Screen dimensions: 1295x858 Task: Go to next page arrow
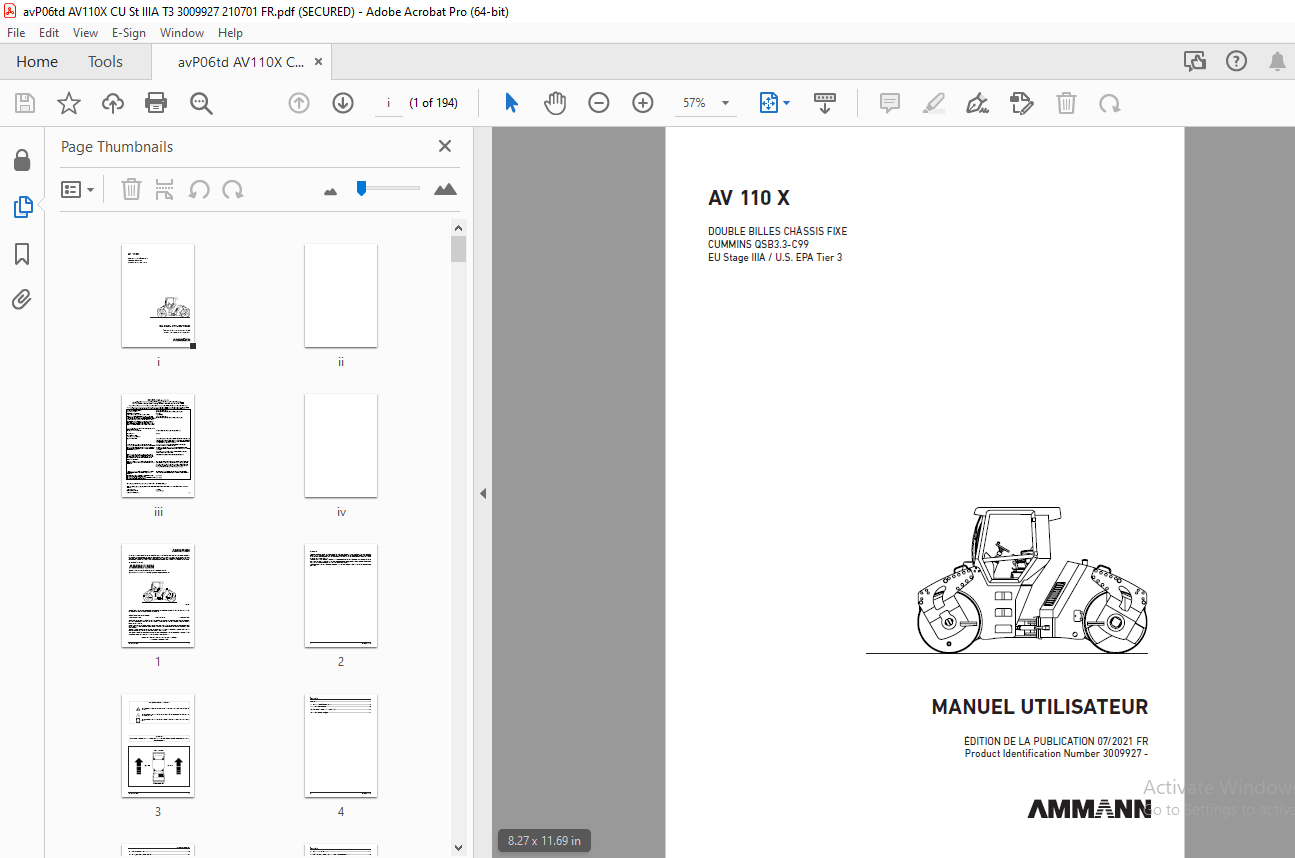point(343,103)
